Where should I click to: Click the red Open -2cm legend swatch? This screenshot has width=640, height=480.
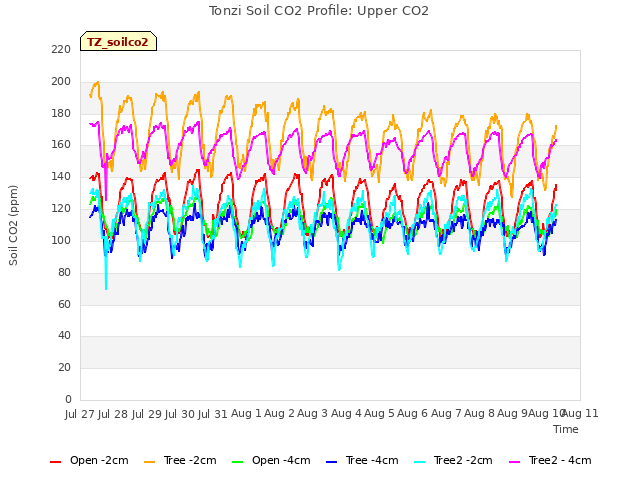click(56, 462)
